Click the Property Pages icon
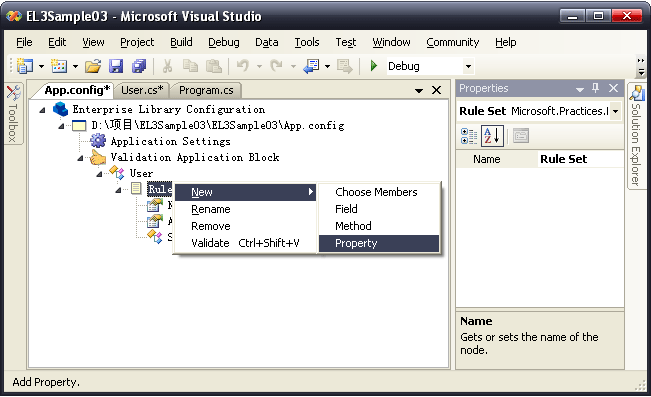This screenshot has width=651, height=397. pos(521,136)
